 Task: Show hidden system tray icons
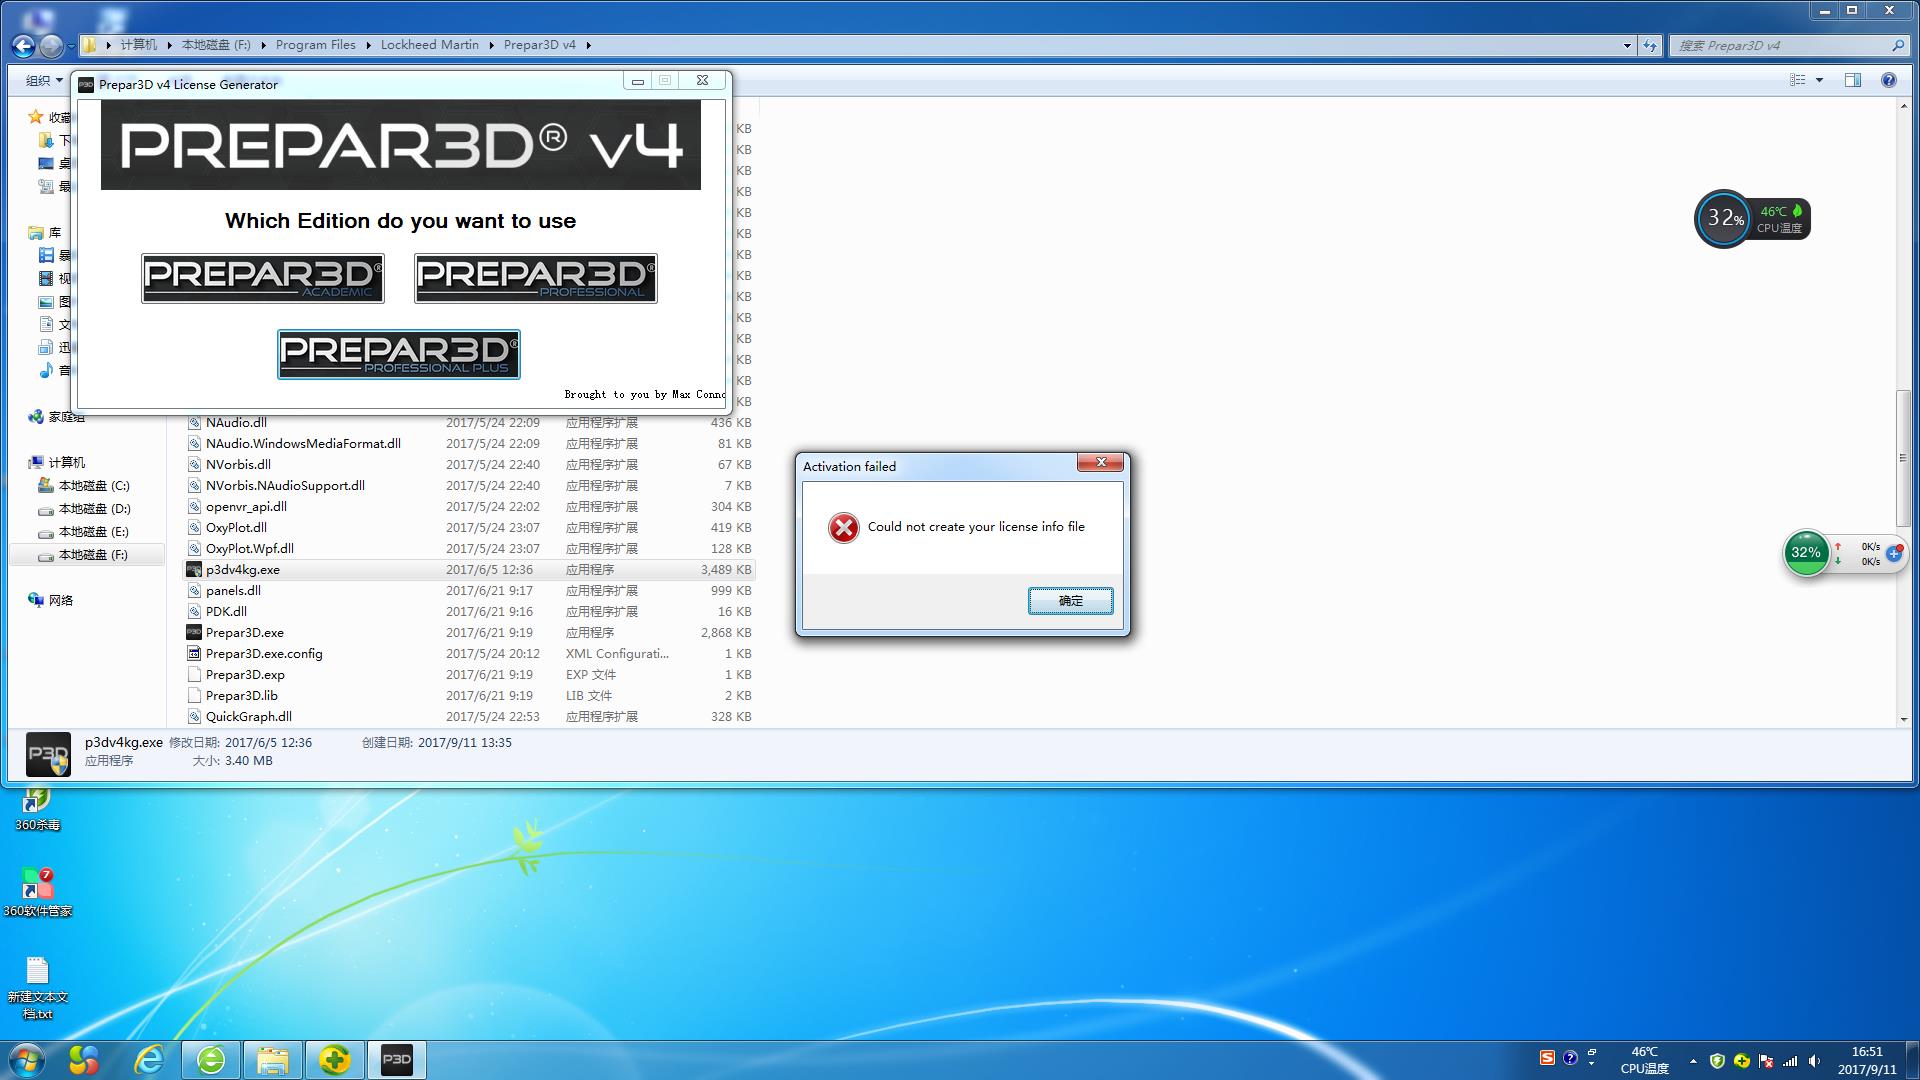(x=1693, y=1061)
